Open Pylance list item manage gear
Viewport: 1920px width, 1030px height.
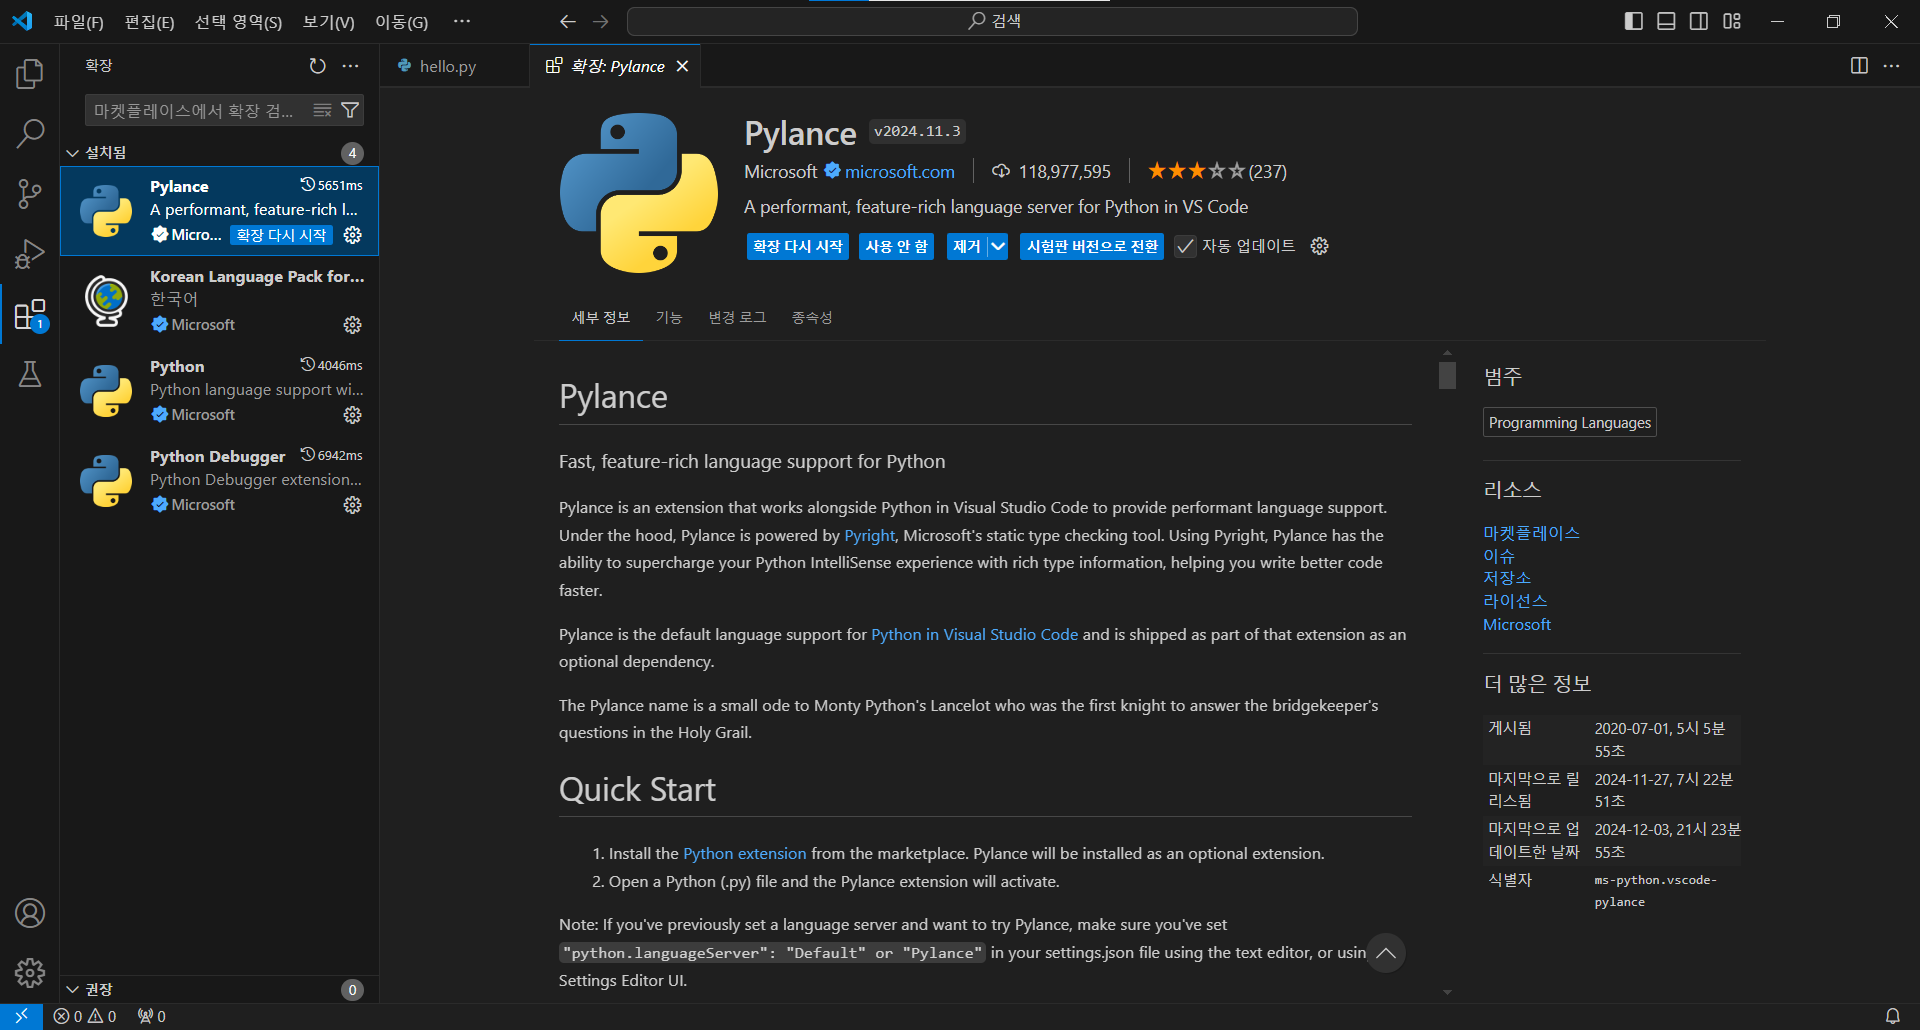point(352,235)
